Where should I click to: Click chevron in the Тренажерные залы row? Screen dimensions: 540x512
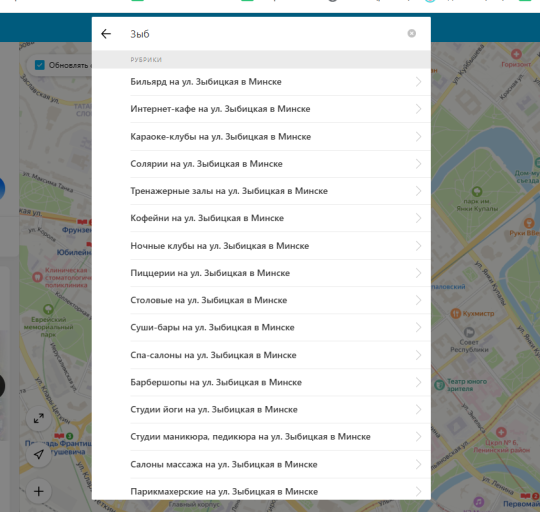418,191
